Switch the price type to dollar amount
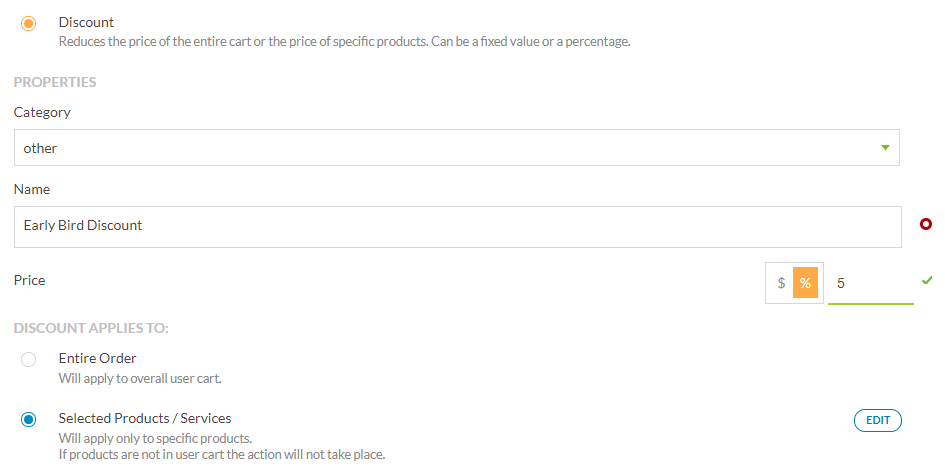 coord(781,283)
